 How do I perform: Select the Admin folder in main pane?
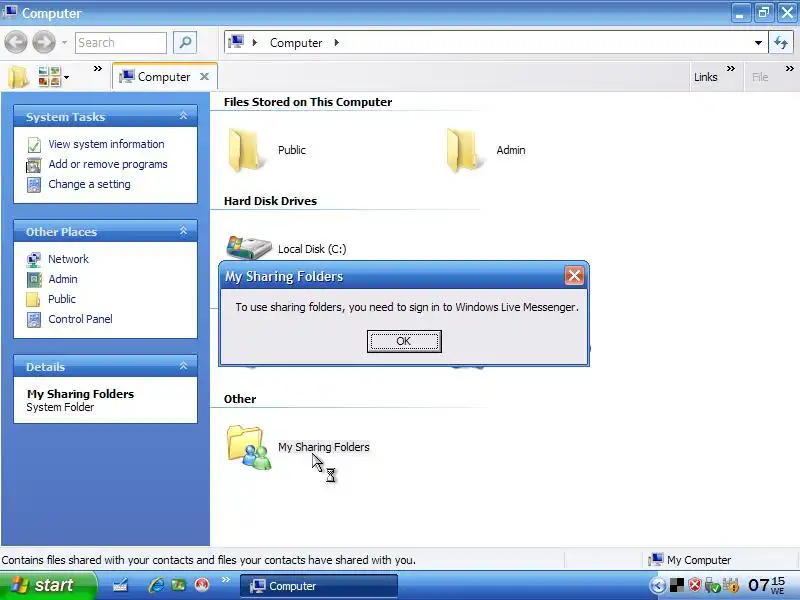[486, 150]
